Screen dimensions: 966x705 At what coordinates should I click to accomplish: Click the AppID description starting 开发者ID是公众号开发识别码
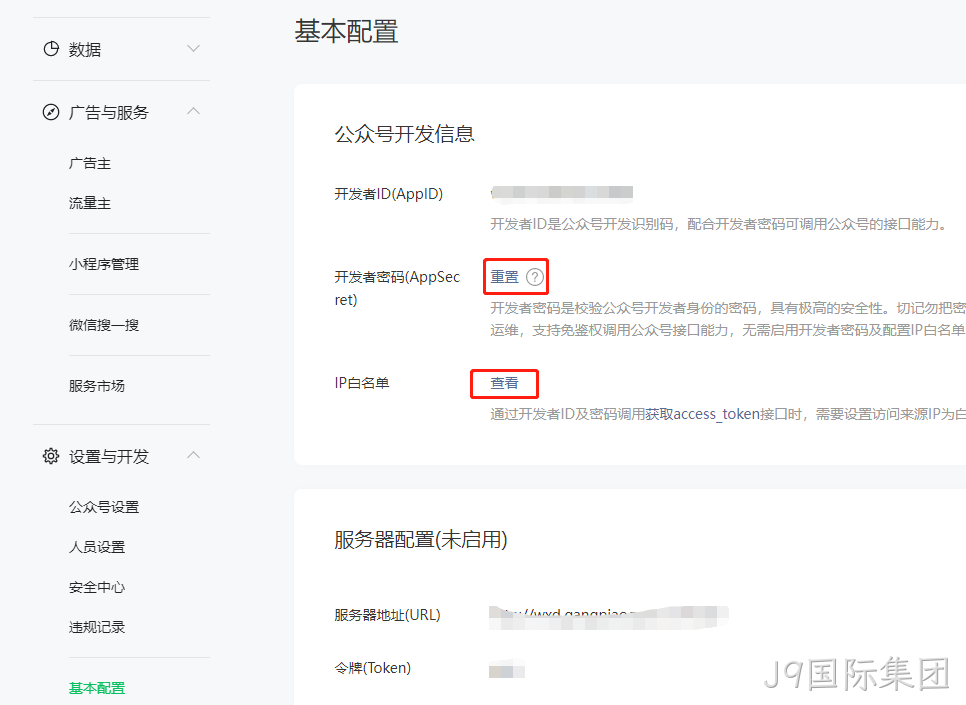[x=719, y=224]
